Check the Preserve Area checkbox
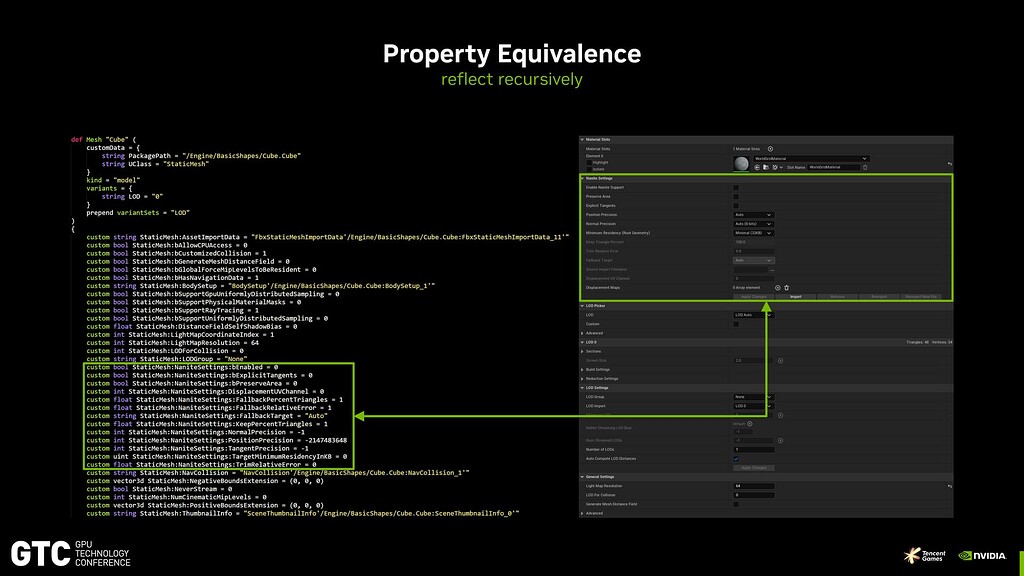The width and height of the screenshot is (1024, 576). 736,196
